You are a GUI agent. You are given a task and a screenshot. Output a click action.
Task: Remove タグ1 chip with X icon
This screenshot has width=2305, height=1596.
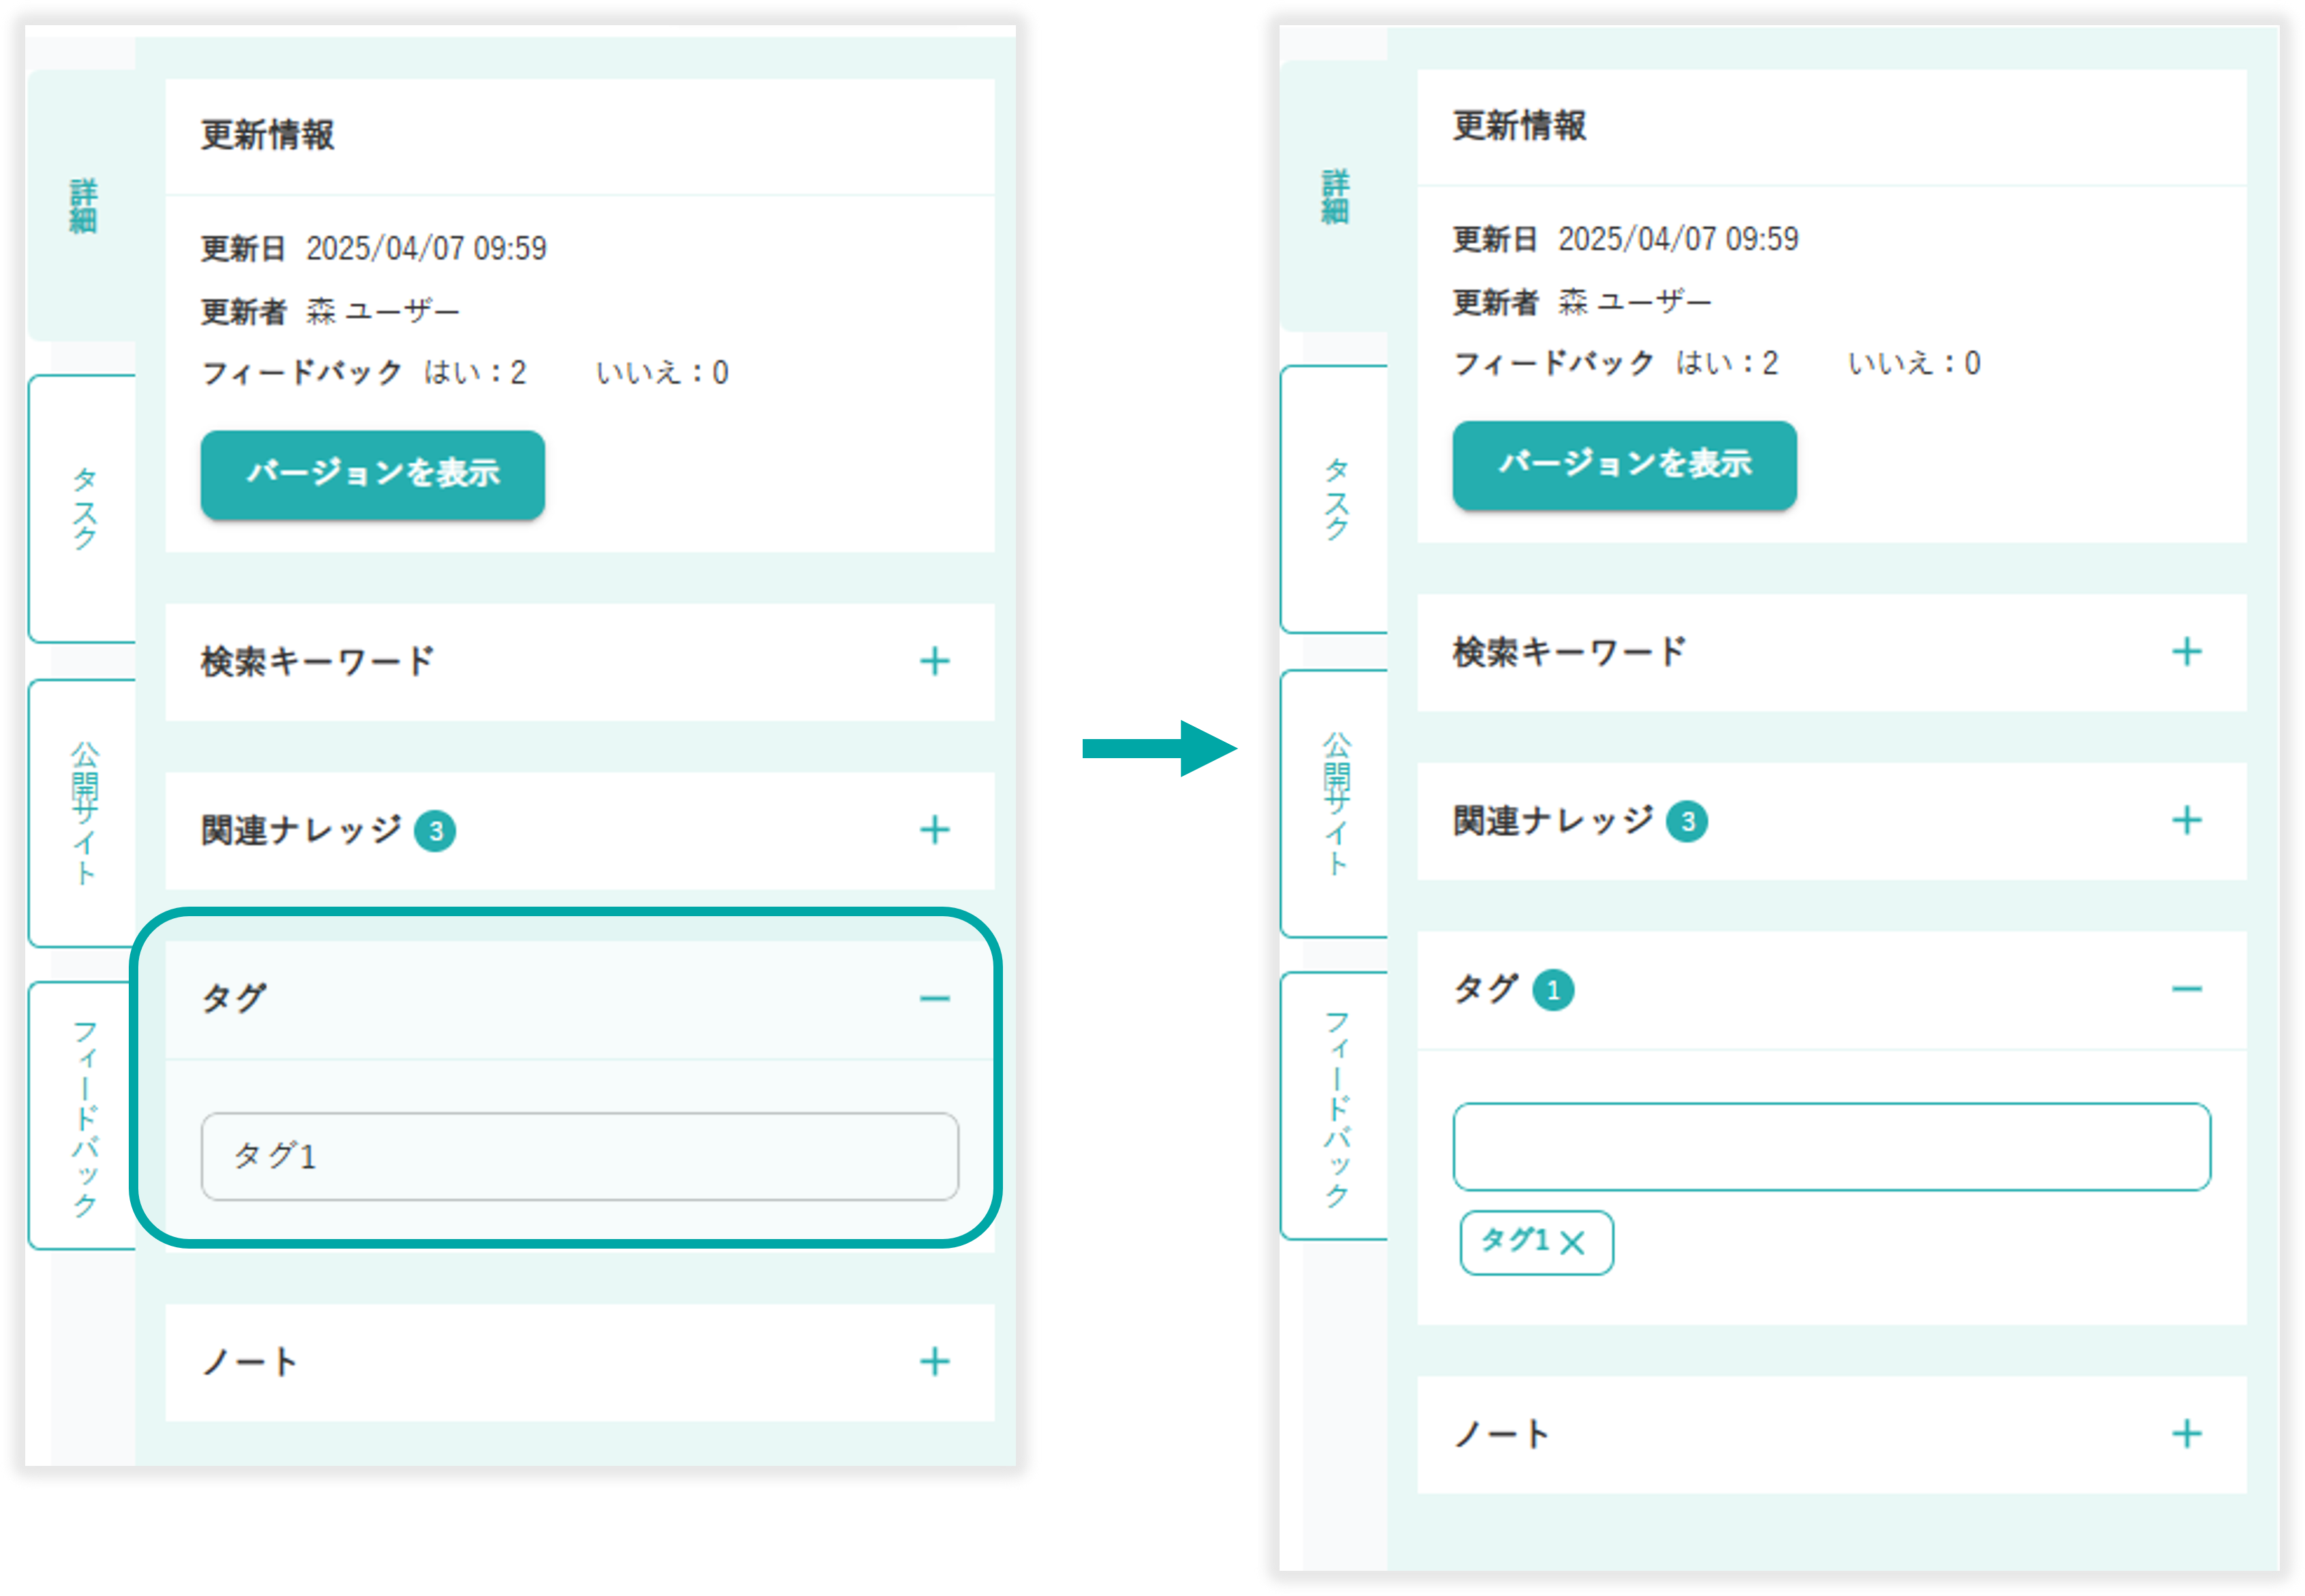point(1572,1243)
